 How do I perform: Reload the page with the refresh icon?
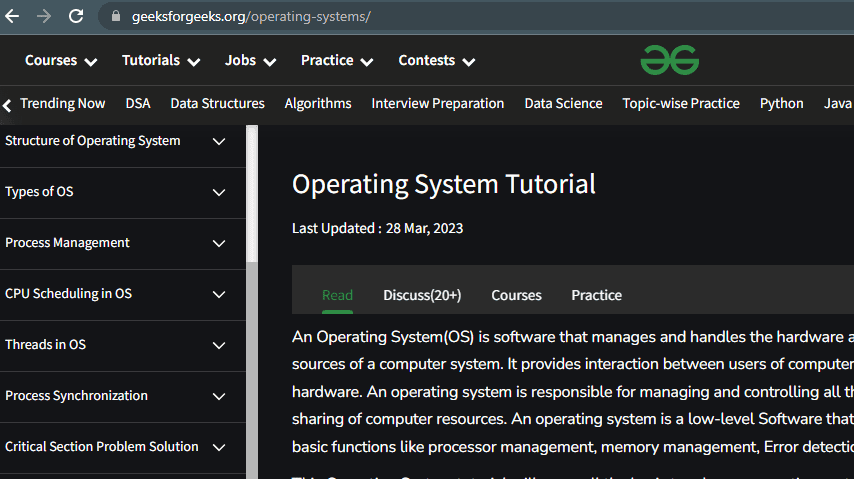[x=76, y=16]
